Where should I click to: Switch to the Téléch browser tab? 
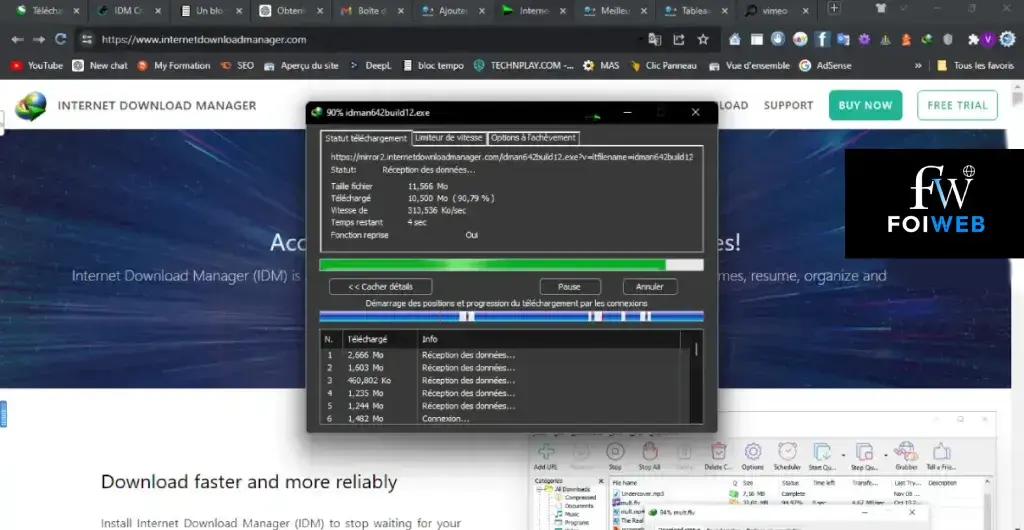tap(47, 11)
